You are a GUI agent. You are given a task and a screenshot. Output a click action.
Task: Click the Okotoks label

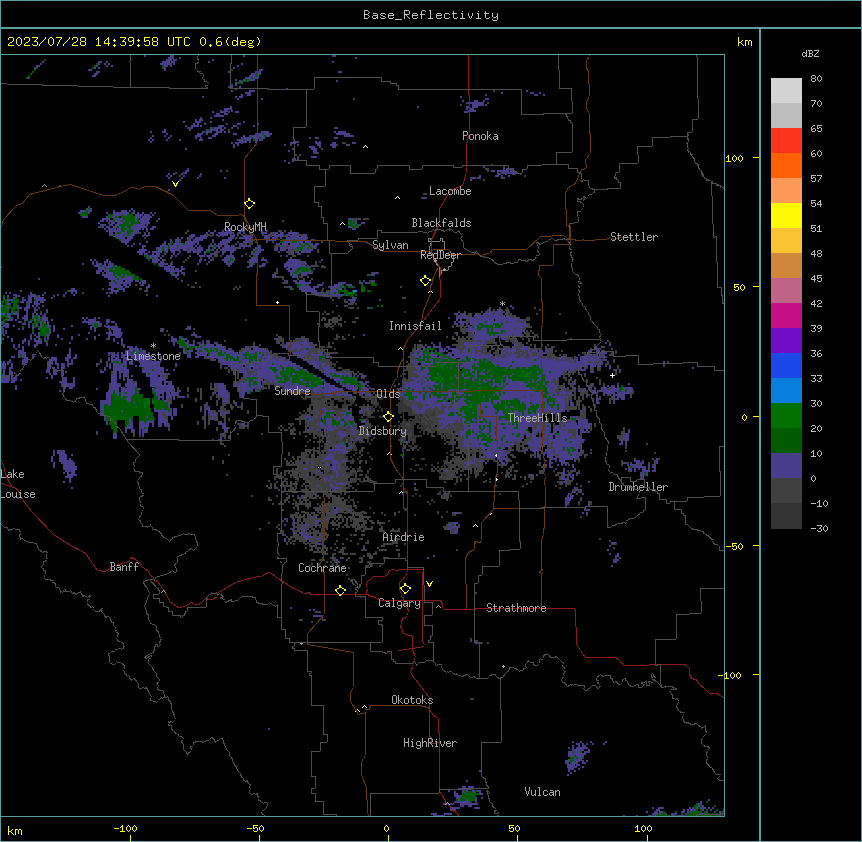(x=412, y=700)
